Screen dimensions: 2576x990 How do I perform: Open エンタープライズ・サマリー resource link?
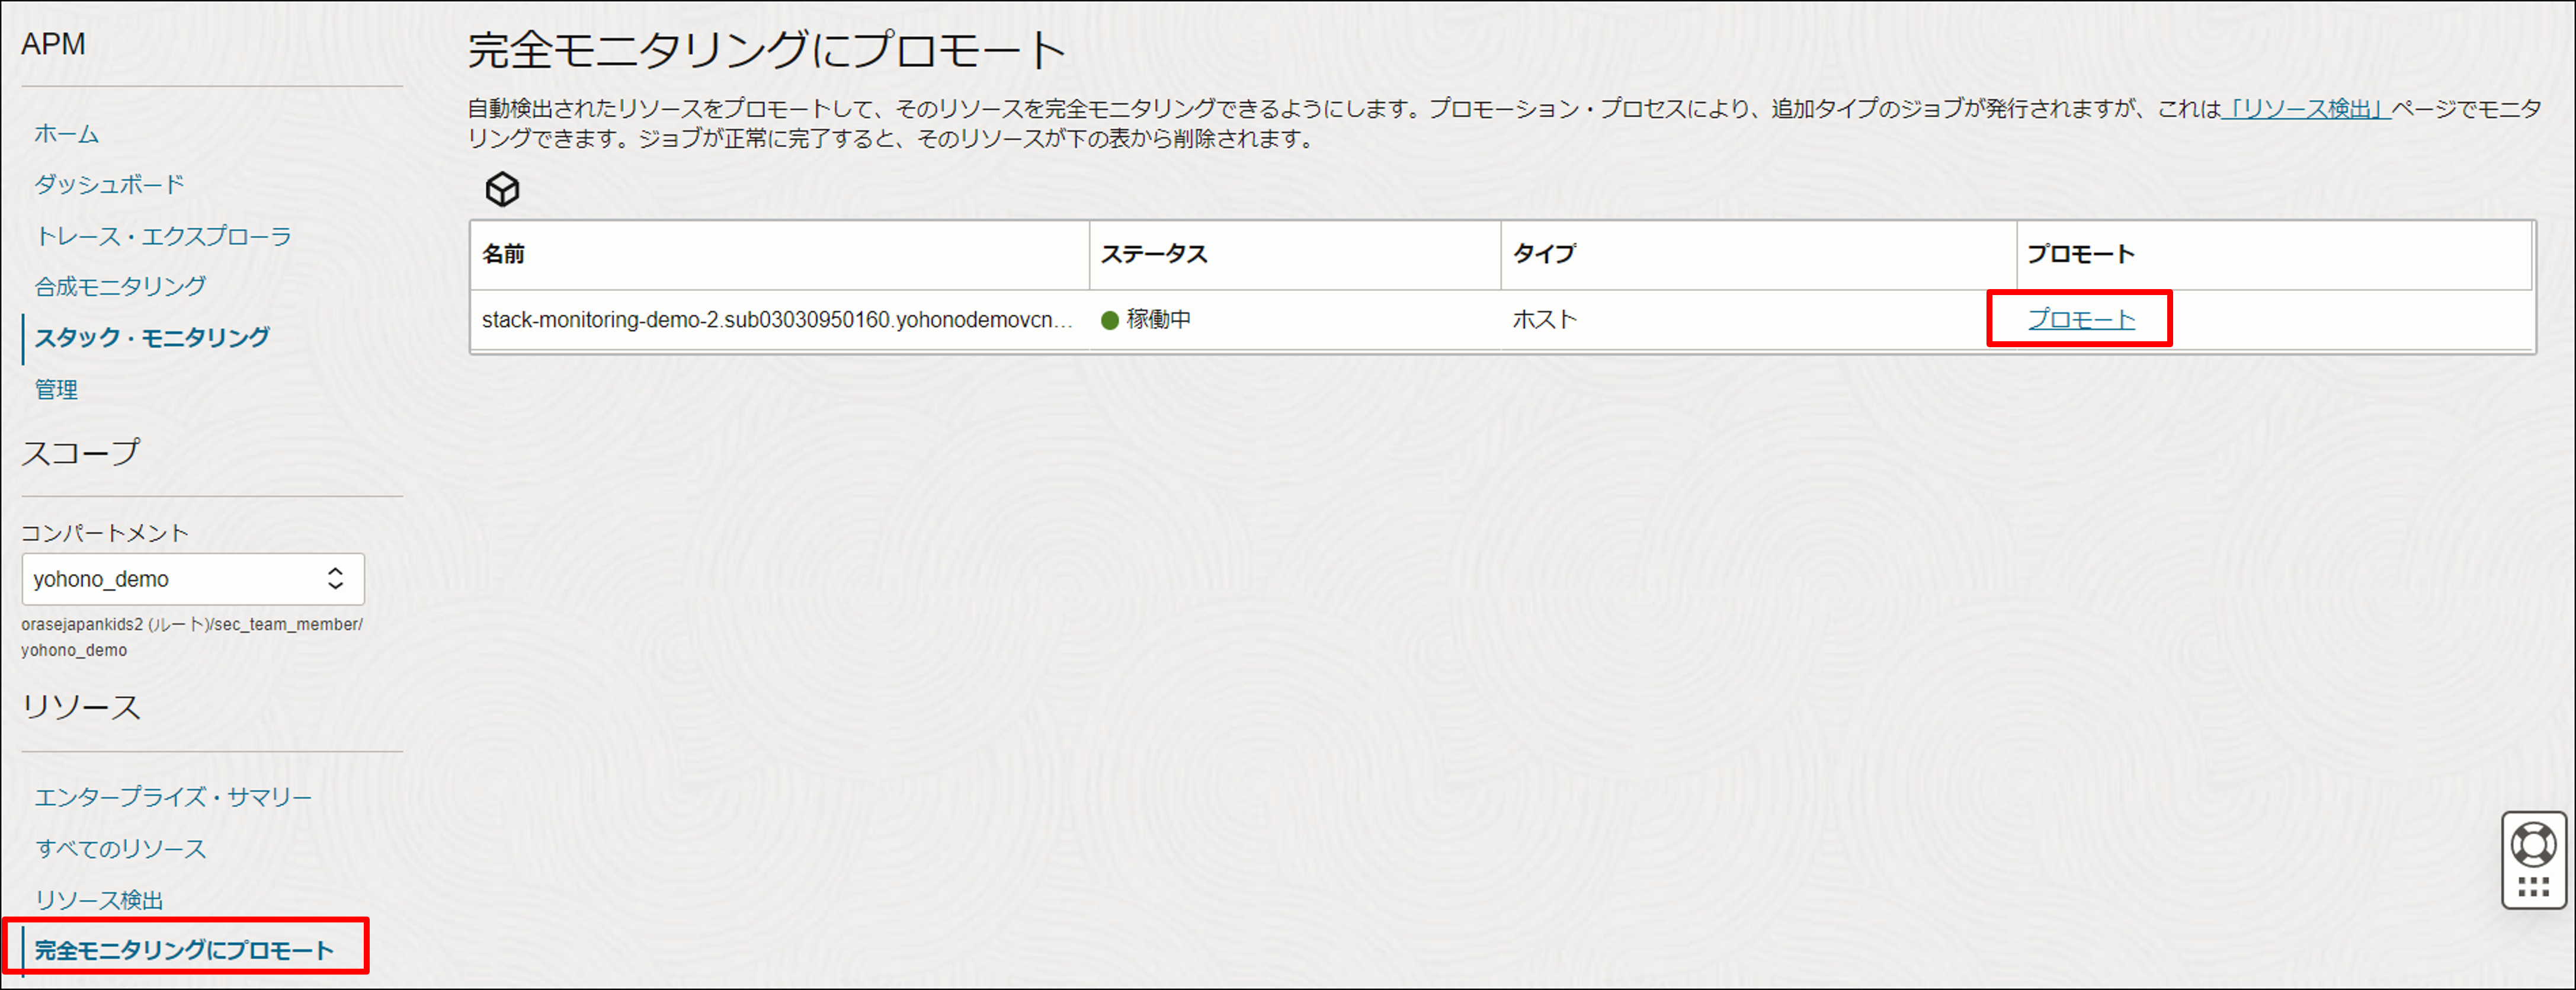(x=173, y=797)
